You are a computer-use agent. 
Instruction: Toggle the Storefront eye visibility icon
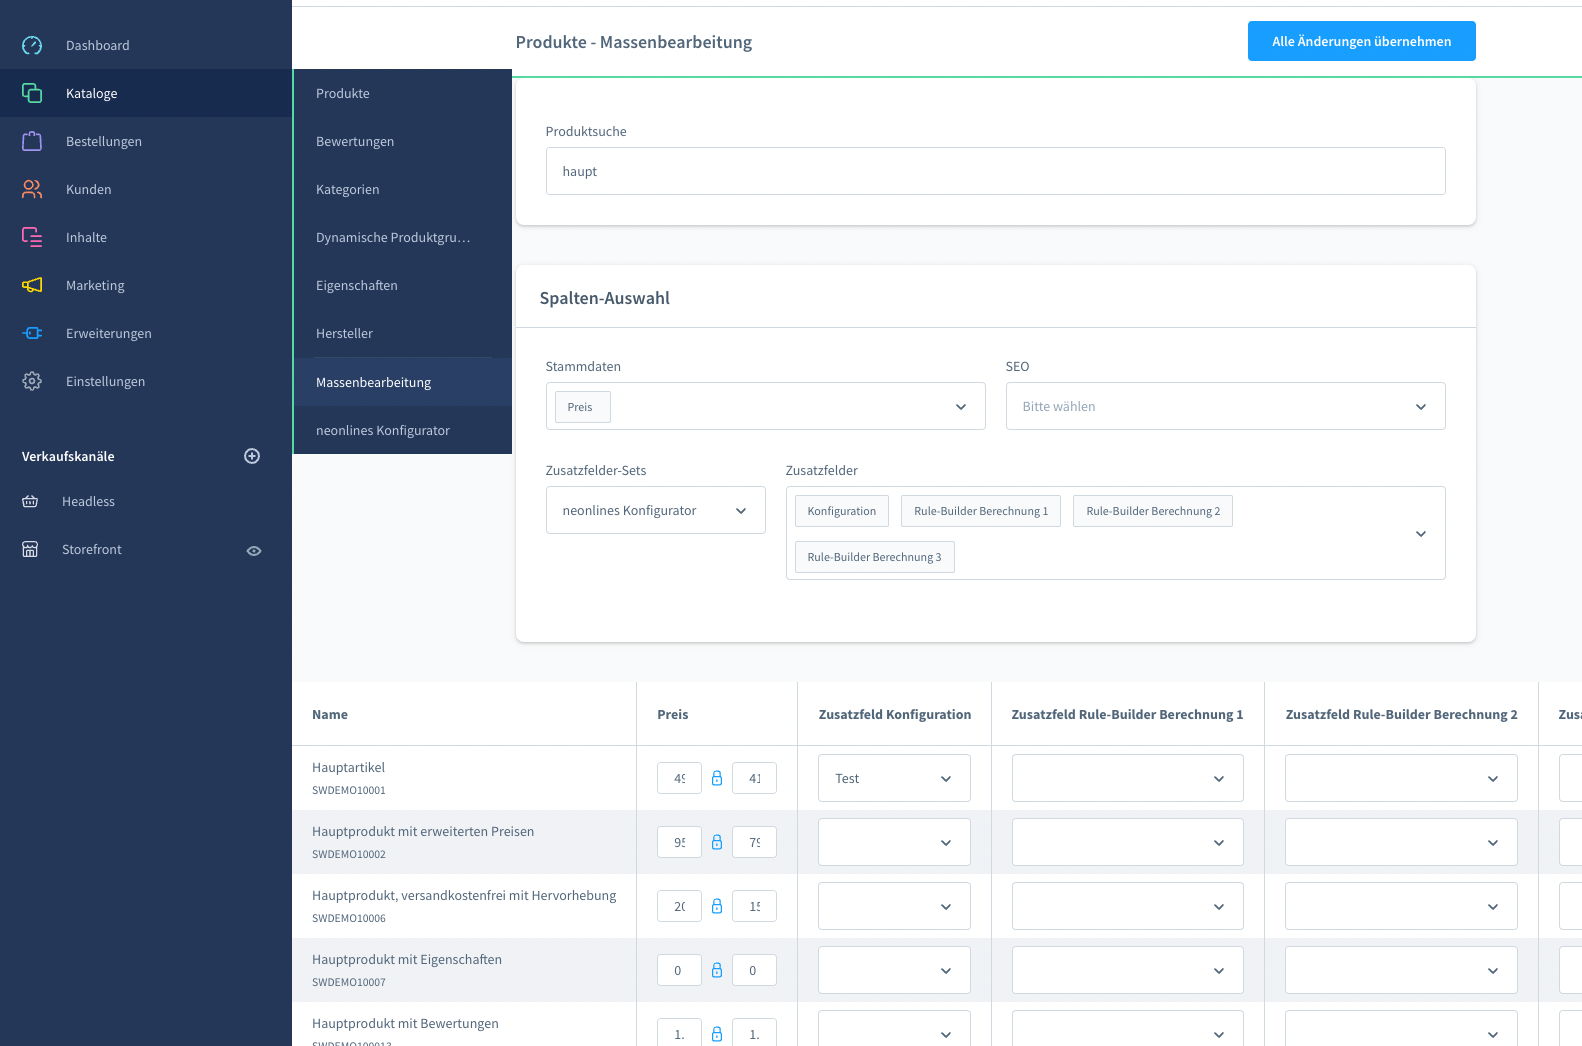point(254,550)
